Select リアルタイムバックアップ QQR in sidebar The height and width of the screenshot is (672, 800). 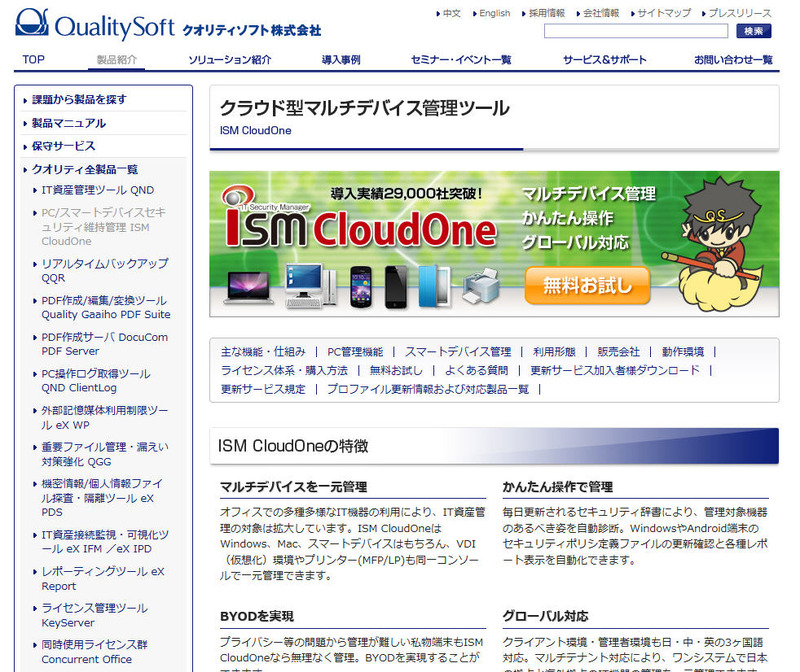[104, 271]
